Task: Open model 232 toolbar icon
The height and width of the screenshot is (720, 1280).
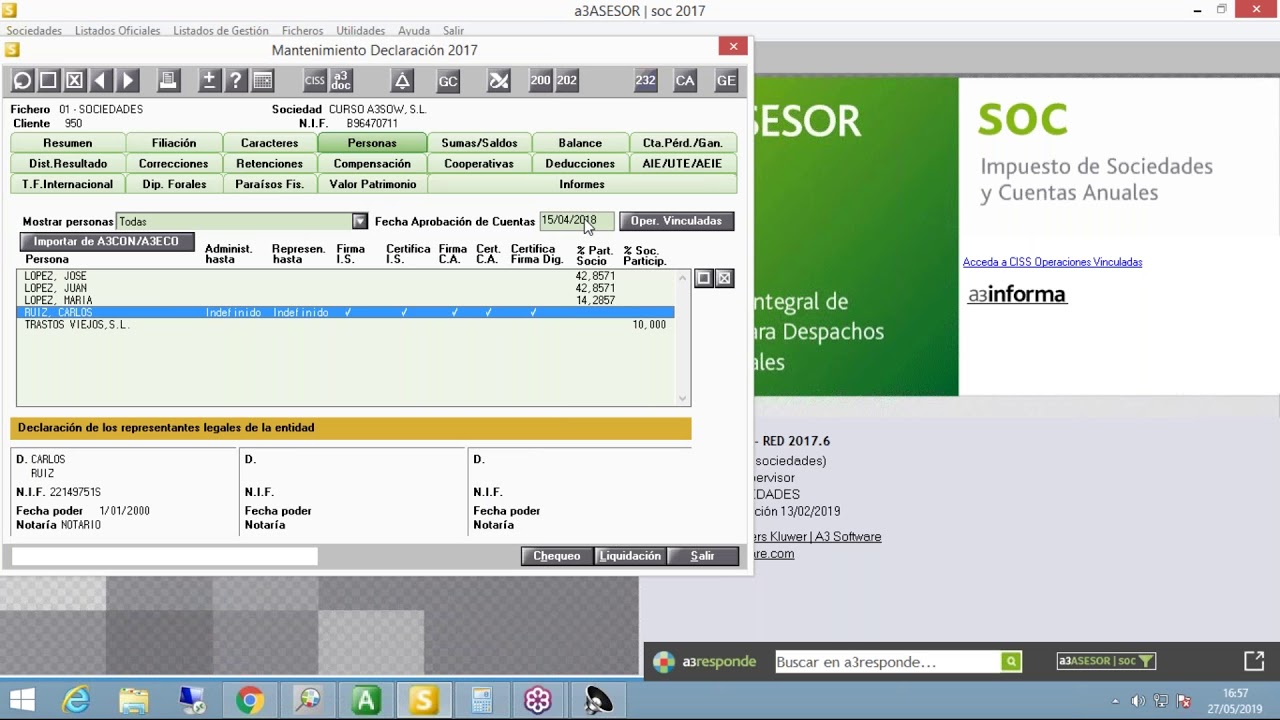Action: pos(645,81)
